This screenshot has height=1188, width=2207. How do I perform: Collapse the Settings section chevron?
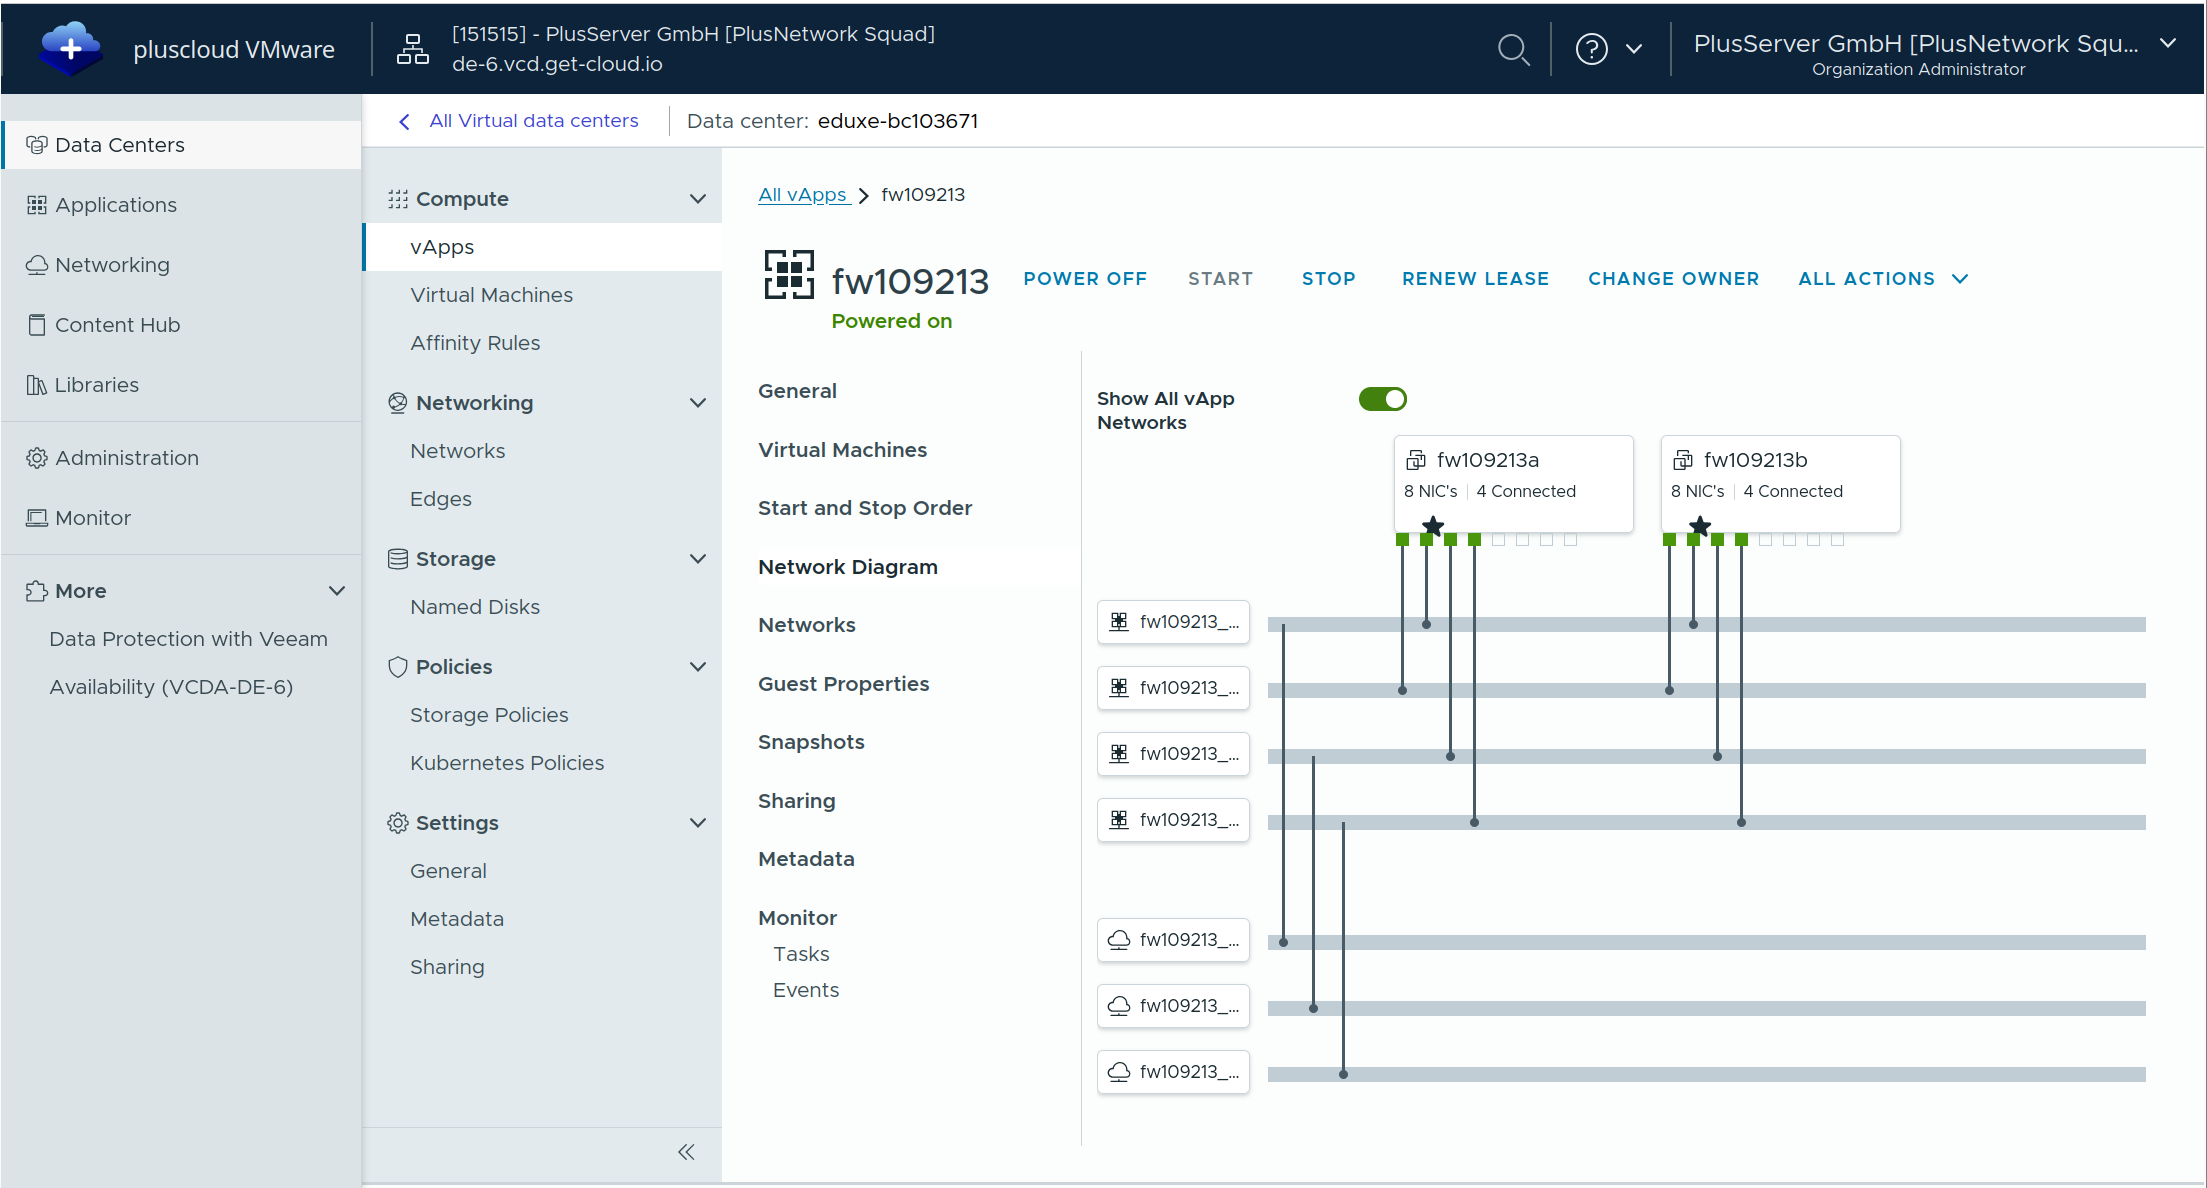pyautogui.click(x=698, y=823)
